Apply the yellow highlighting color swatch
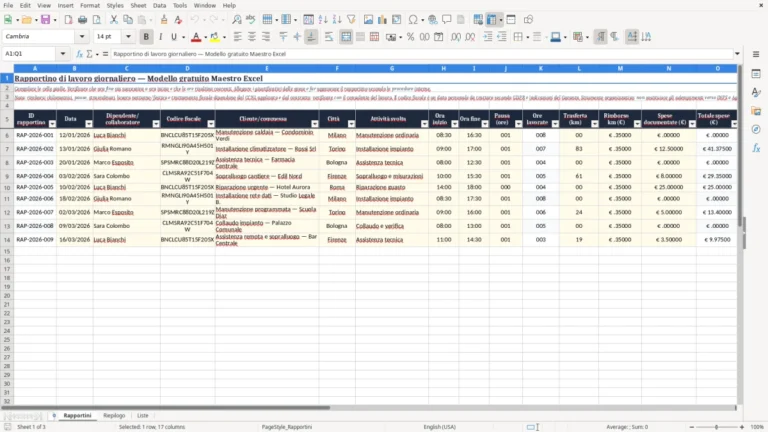 point(215,37)
